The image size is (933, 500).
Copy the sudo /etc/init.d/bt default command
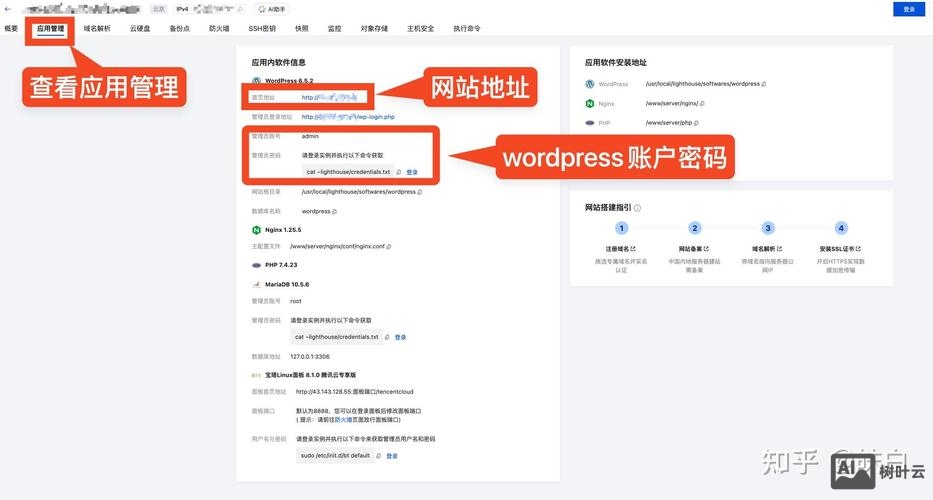pyautogui.click(x=378, y=456)
